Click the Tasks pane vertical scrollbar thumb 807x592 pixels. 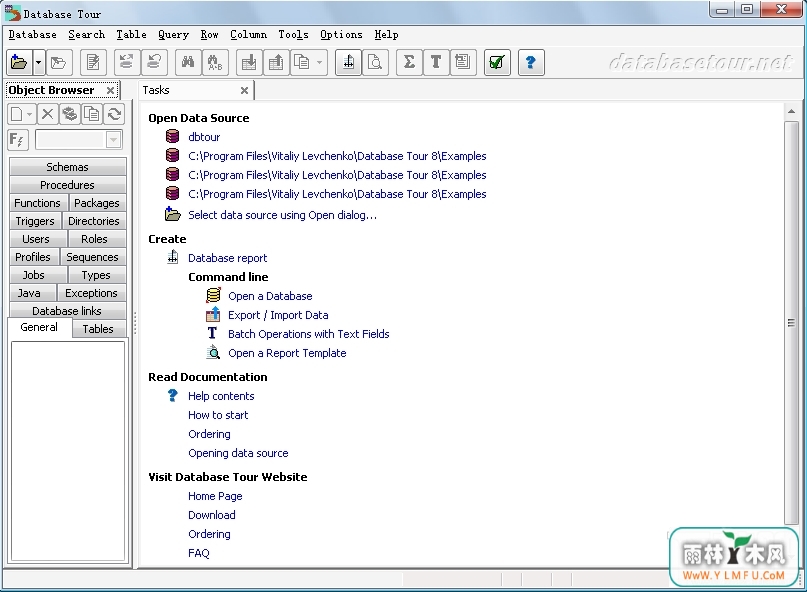792,323
